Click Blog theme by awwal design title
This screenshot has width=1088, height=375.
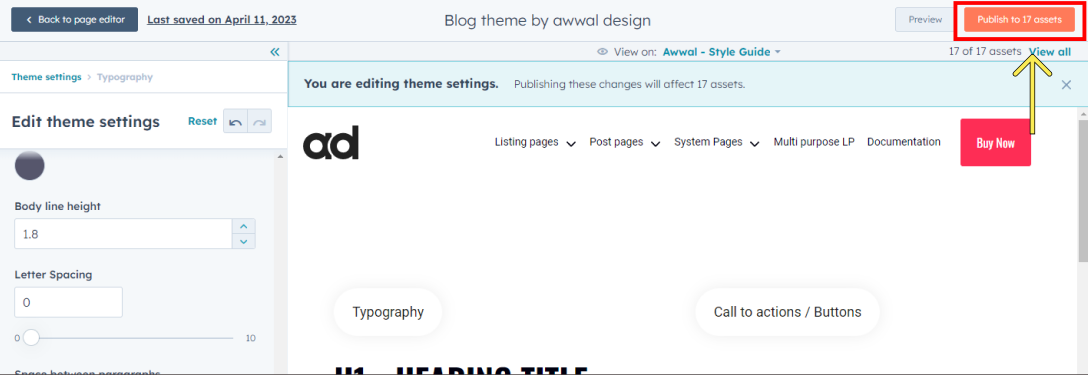(x=547, y=20)
